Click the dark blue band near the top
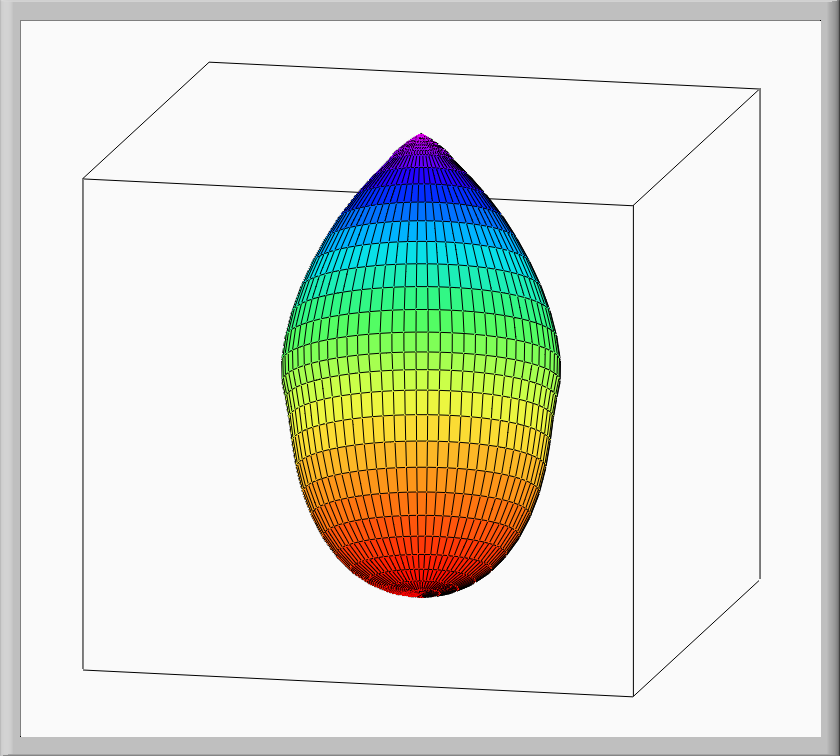The image size is (840, 756). click(421, 188)
